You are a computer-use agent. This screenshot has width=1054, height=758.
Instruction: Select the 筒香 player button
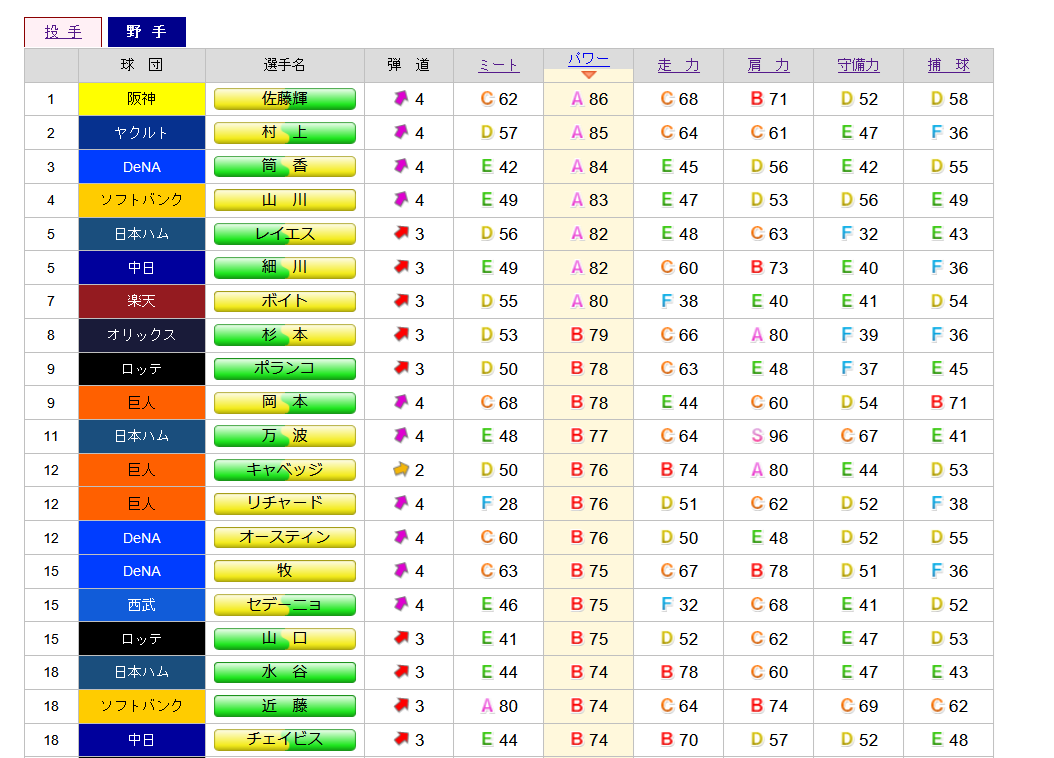[284, 166]
